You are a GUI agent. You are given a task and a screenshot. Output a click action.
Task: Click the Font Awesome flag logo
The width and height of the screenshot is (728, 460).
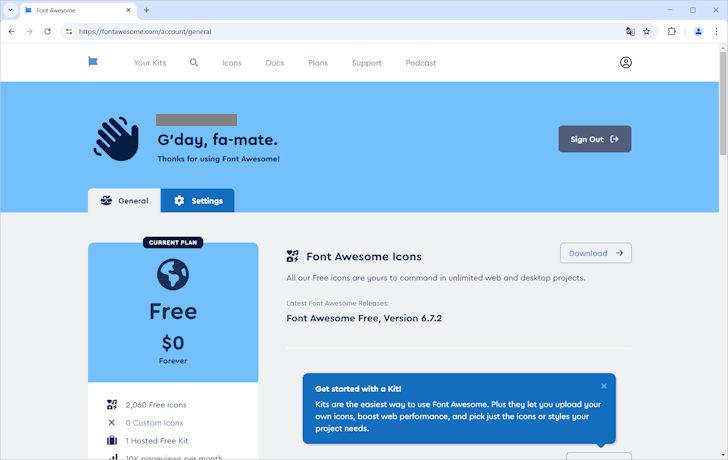(93, 62)
